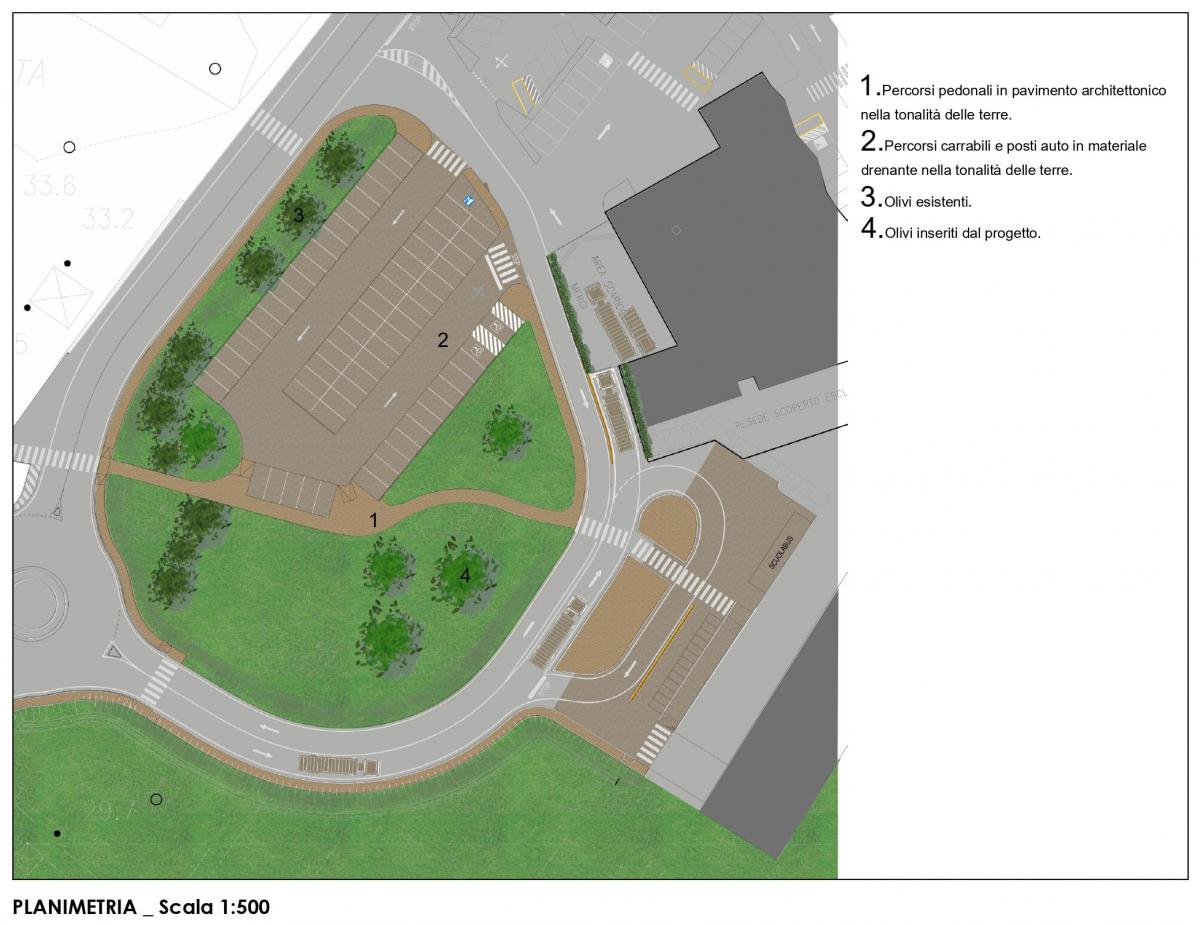Click number 4 marker on the new olive tree
The width and height of the screenshot is (1200, 925).
pos(465,575)
